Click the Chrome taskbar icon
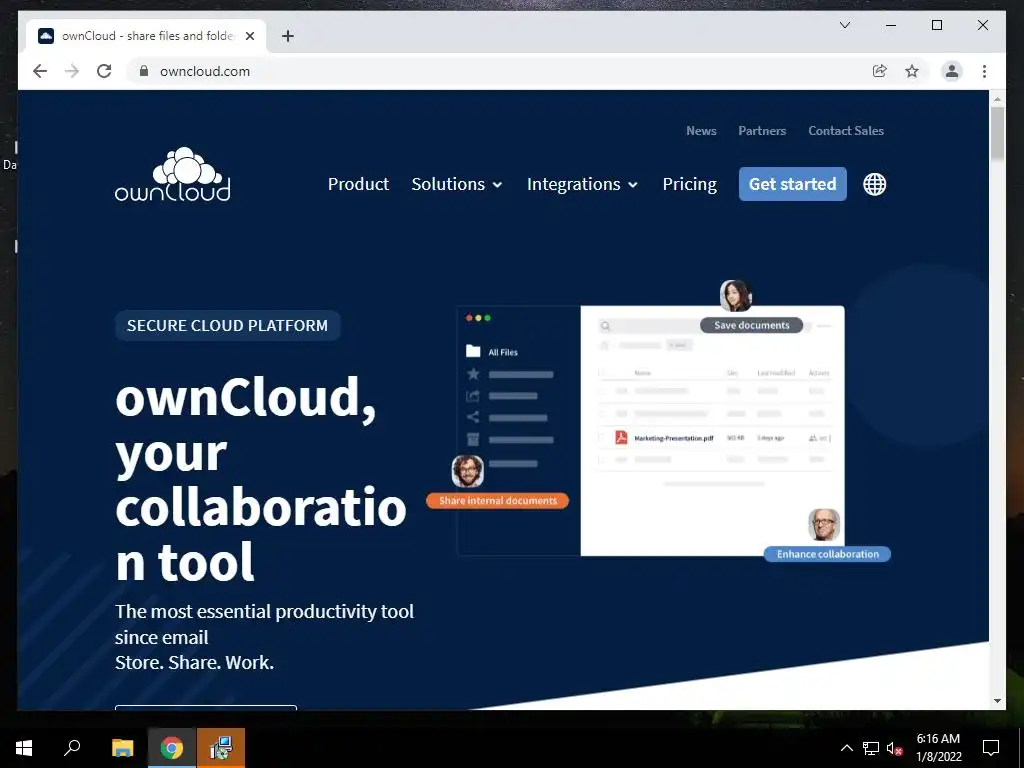1024x768 pixels. point(172,748)
